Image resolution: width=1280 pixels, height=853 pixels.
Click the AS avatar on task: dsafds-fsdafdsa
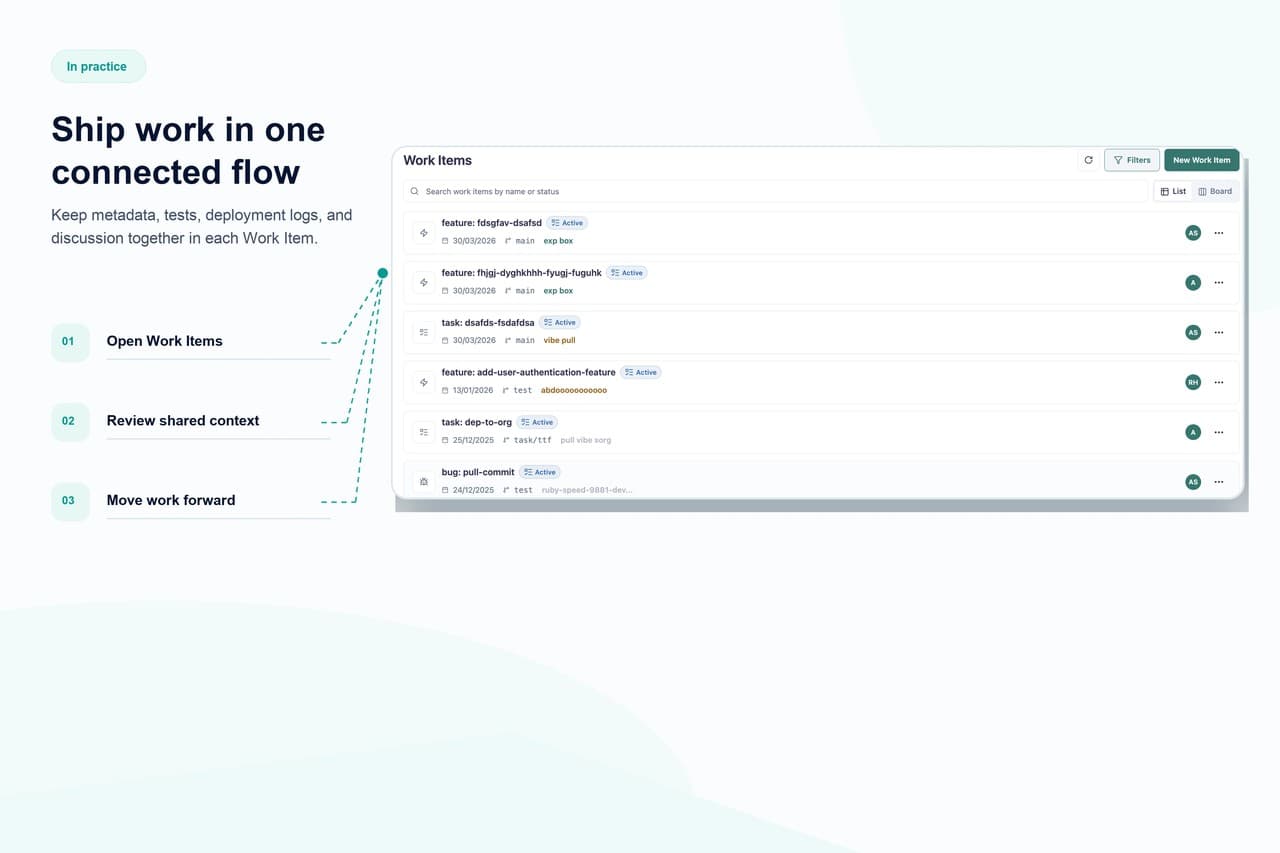pyautogui.click(x=1193, y=332)
